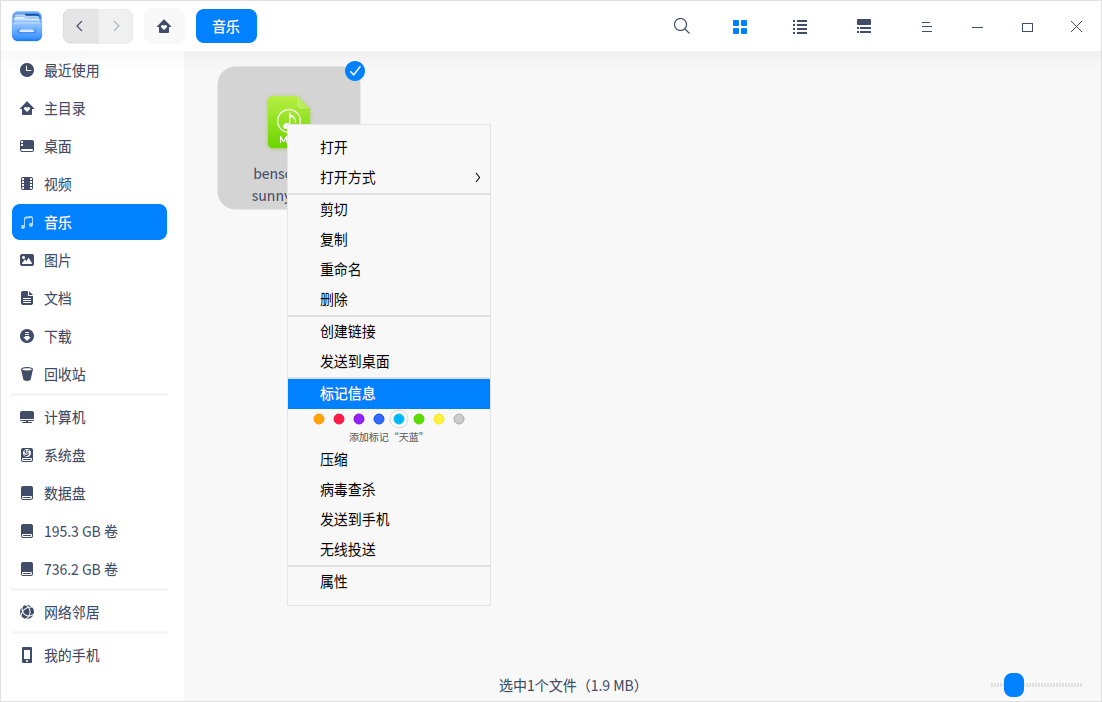Viewport: 1102px width, 702px height.
Task: Click the icon size zoom slider
Action: click(1014, 685)
